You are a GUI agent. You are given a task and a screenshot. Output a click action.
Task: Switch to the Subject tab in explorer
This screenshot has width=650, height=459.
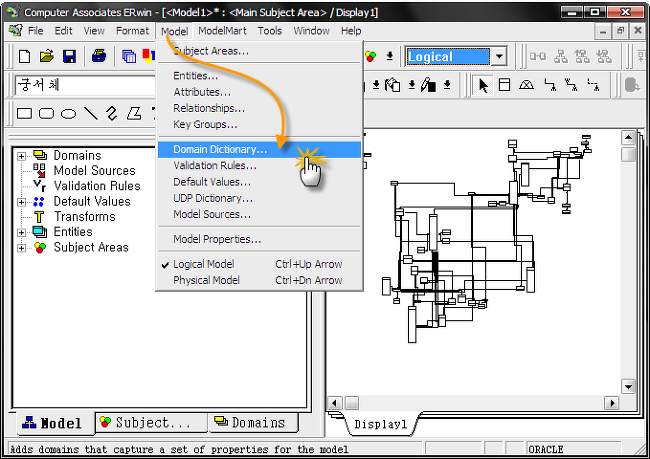pos(151,423)
